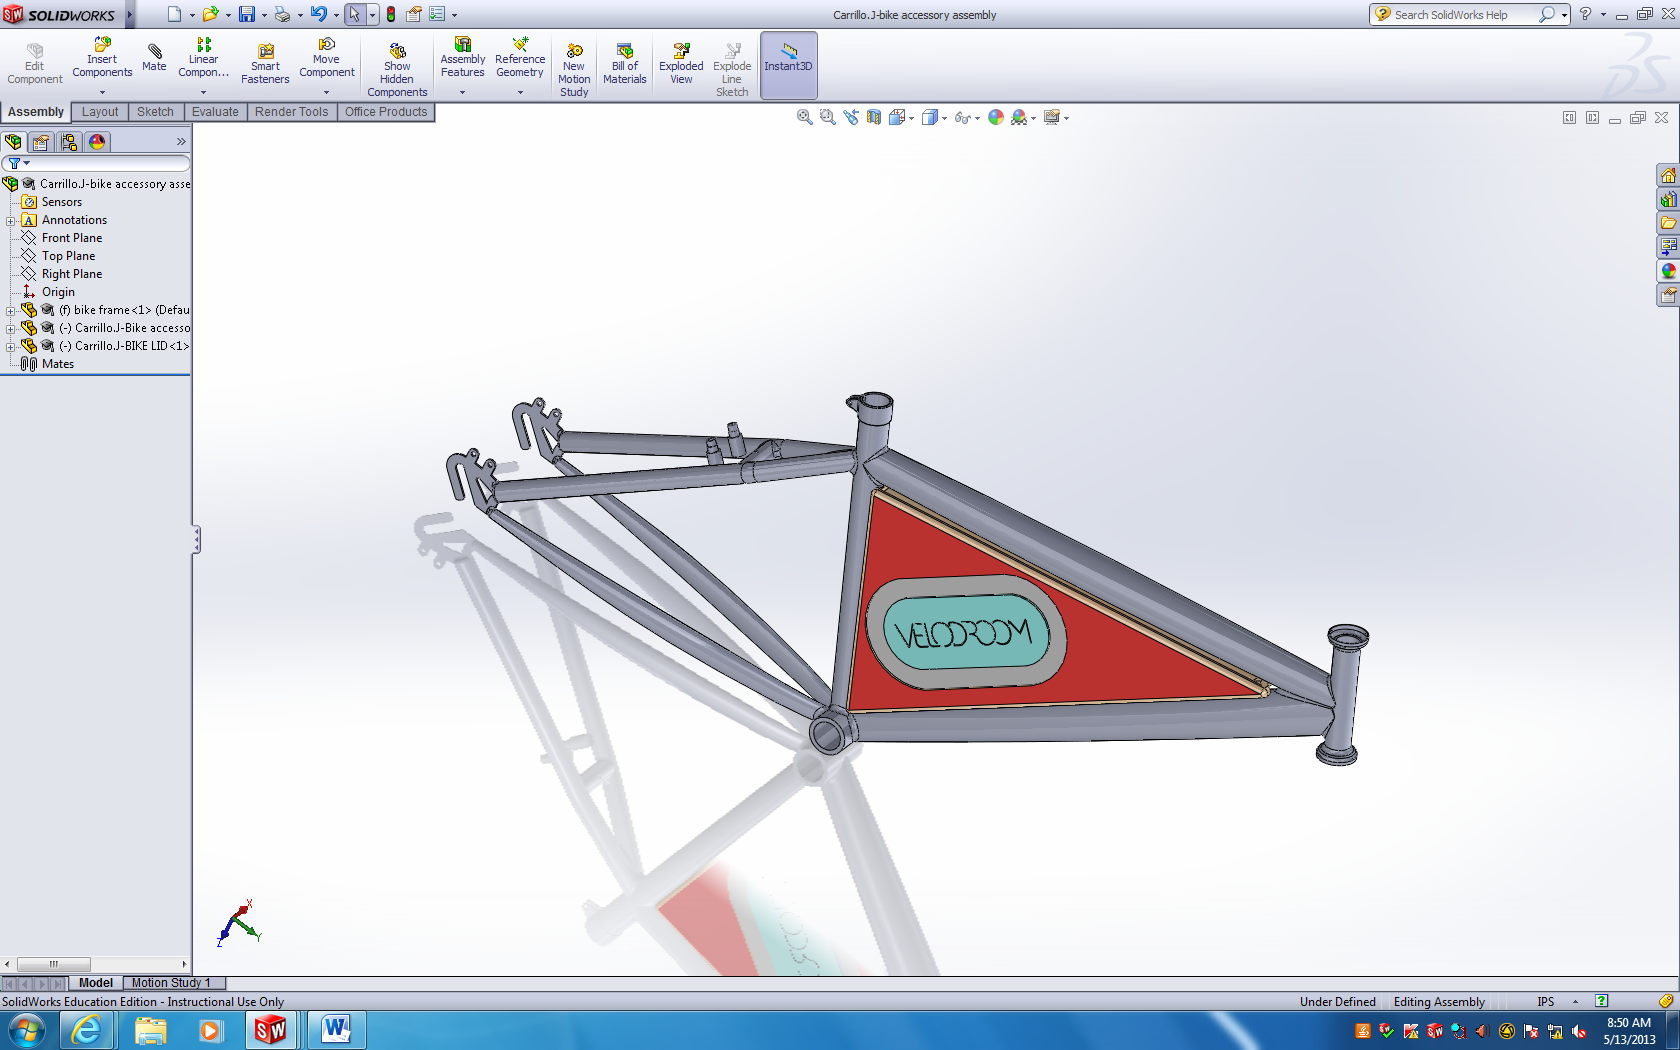Open file Properties from the quick toolbar
1680x1050 pixels.
[413, 14]
